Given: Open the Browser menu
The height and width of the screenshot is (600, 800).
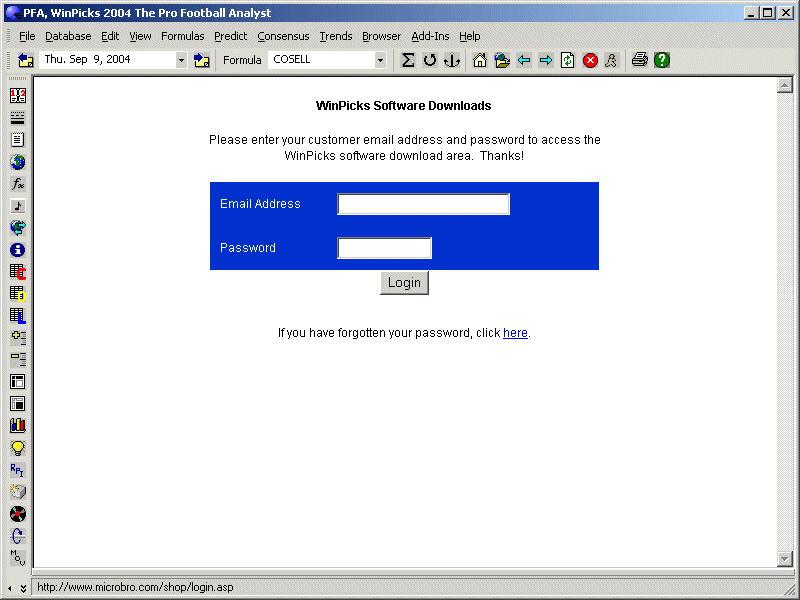Looking at the screenshot, I should pyautogui.click(x=381, y=36).
